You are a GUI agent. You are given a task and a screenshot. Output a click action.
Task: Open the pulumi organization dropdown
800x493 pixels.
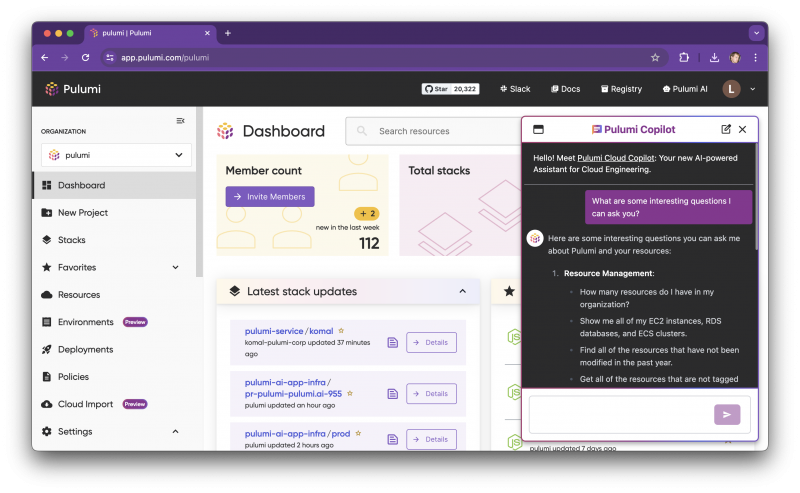[116, 155]
